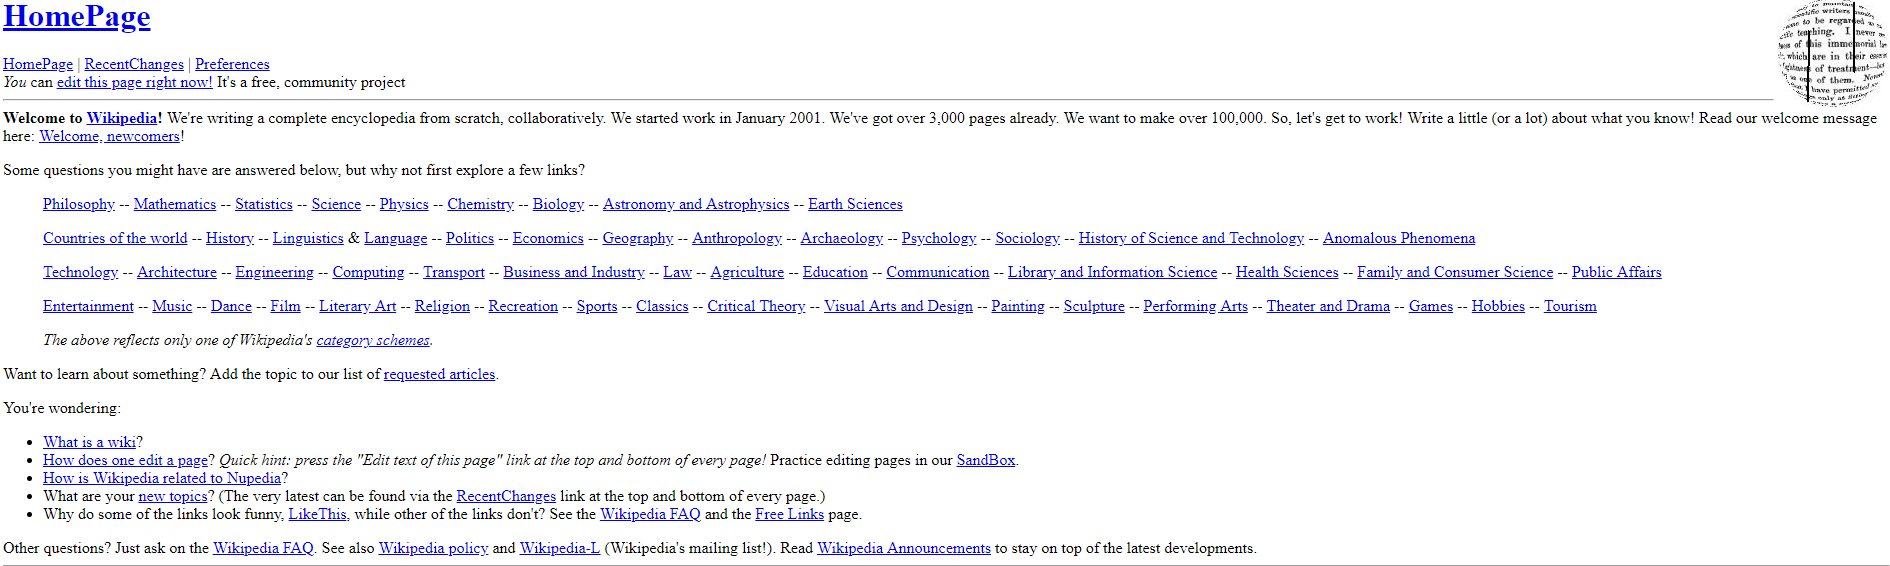1890x566 pixels.
Task: Go to the SandBox link
Action: (x=986, y=460)
